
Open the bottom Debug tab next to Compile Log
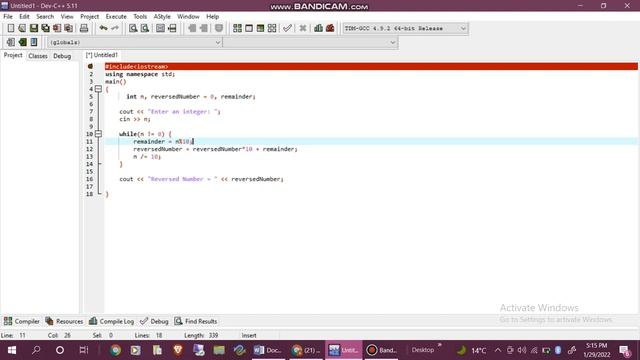(154, 321)
